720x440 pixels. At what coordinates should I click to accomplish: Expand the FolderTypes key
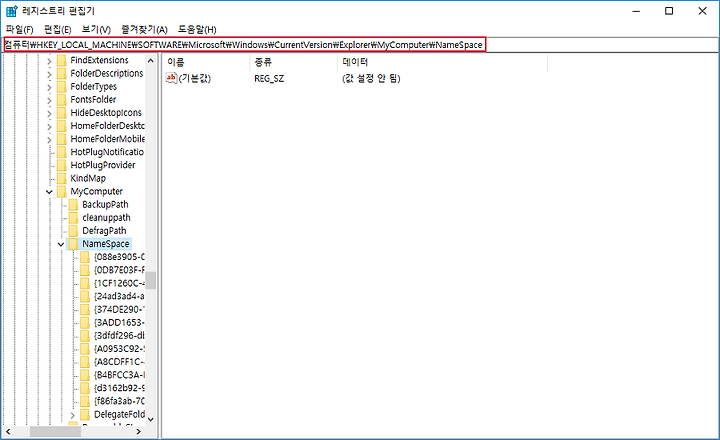coord(49,87)
